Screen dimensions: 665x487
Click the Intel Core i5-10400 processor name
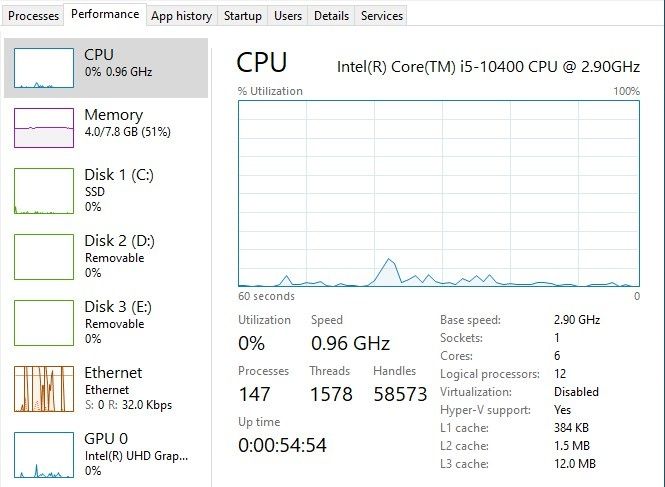[488, 66]
